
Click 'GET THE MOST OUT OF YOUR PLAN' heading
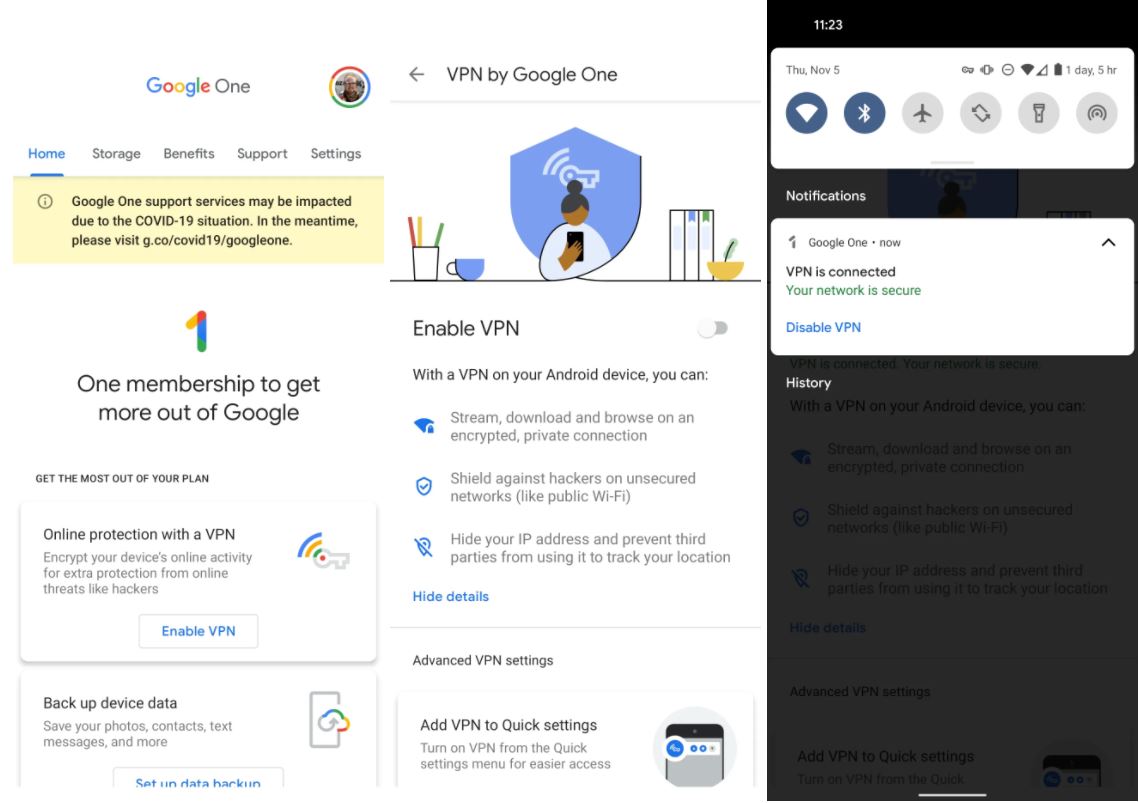pyautogui.click(x=122, y=478)
